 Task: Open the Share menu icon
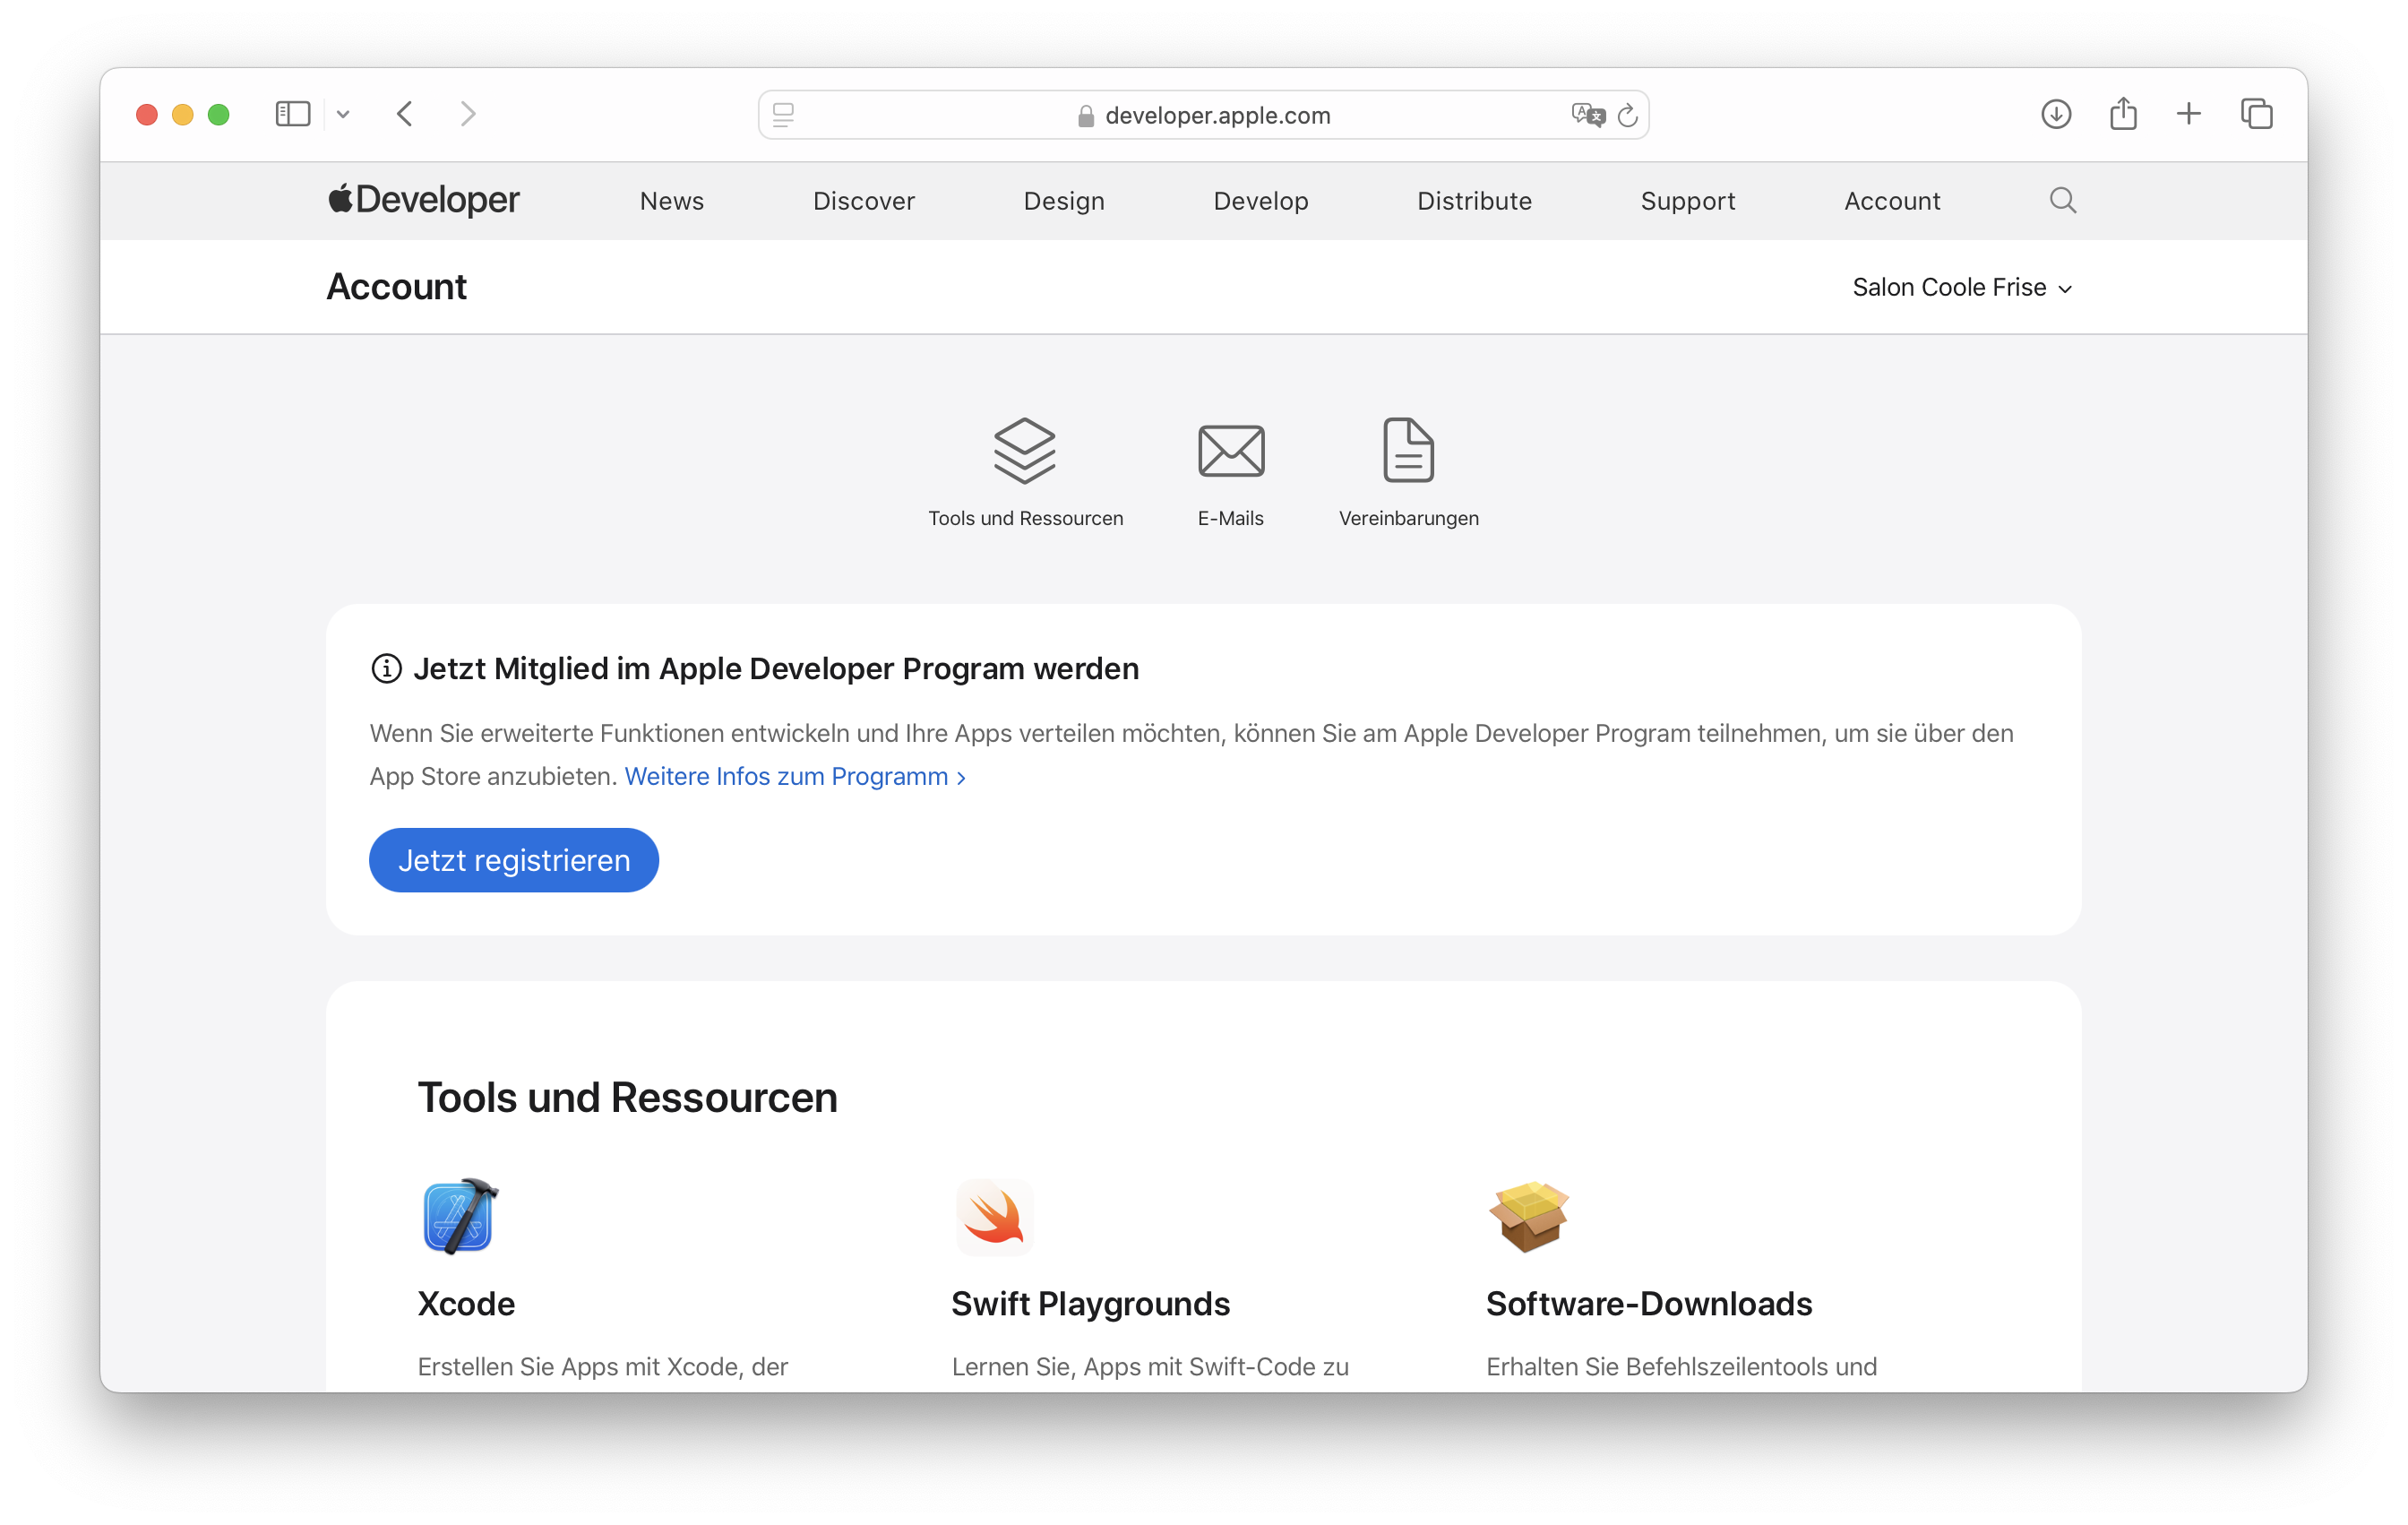(2122, 113)
